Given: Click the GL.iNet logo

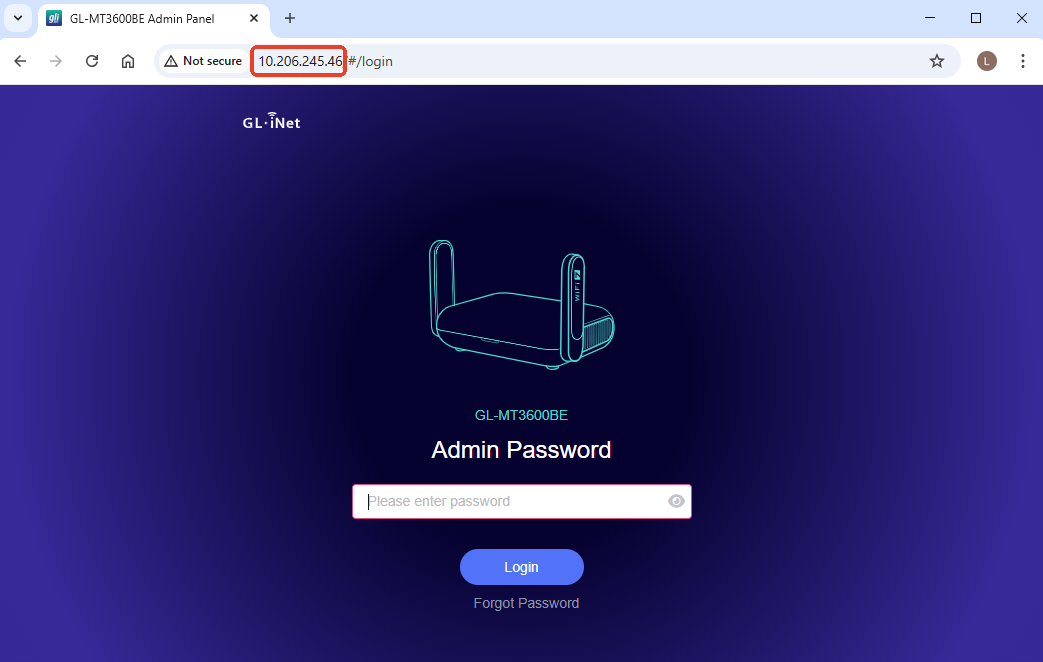Looking at the screenshot, I should pyautogui.click(x=270, y=122).
